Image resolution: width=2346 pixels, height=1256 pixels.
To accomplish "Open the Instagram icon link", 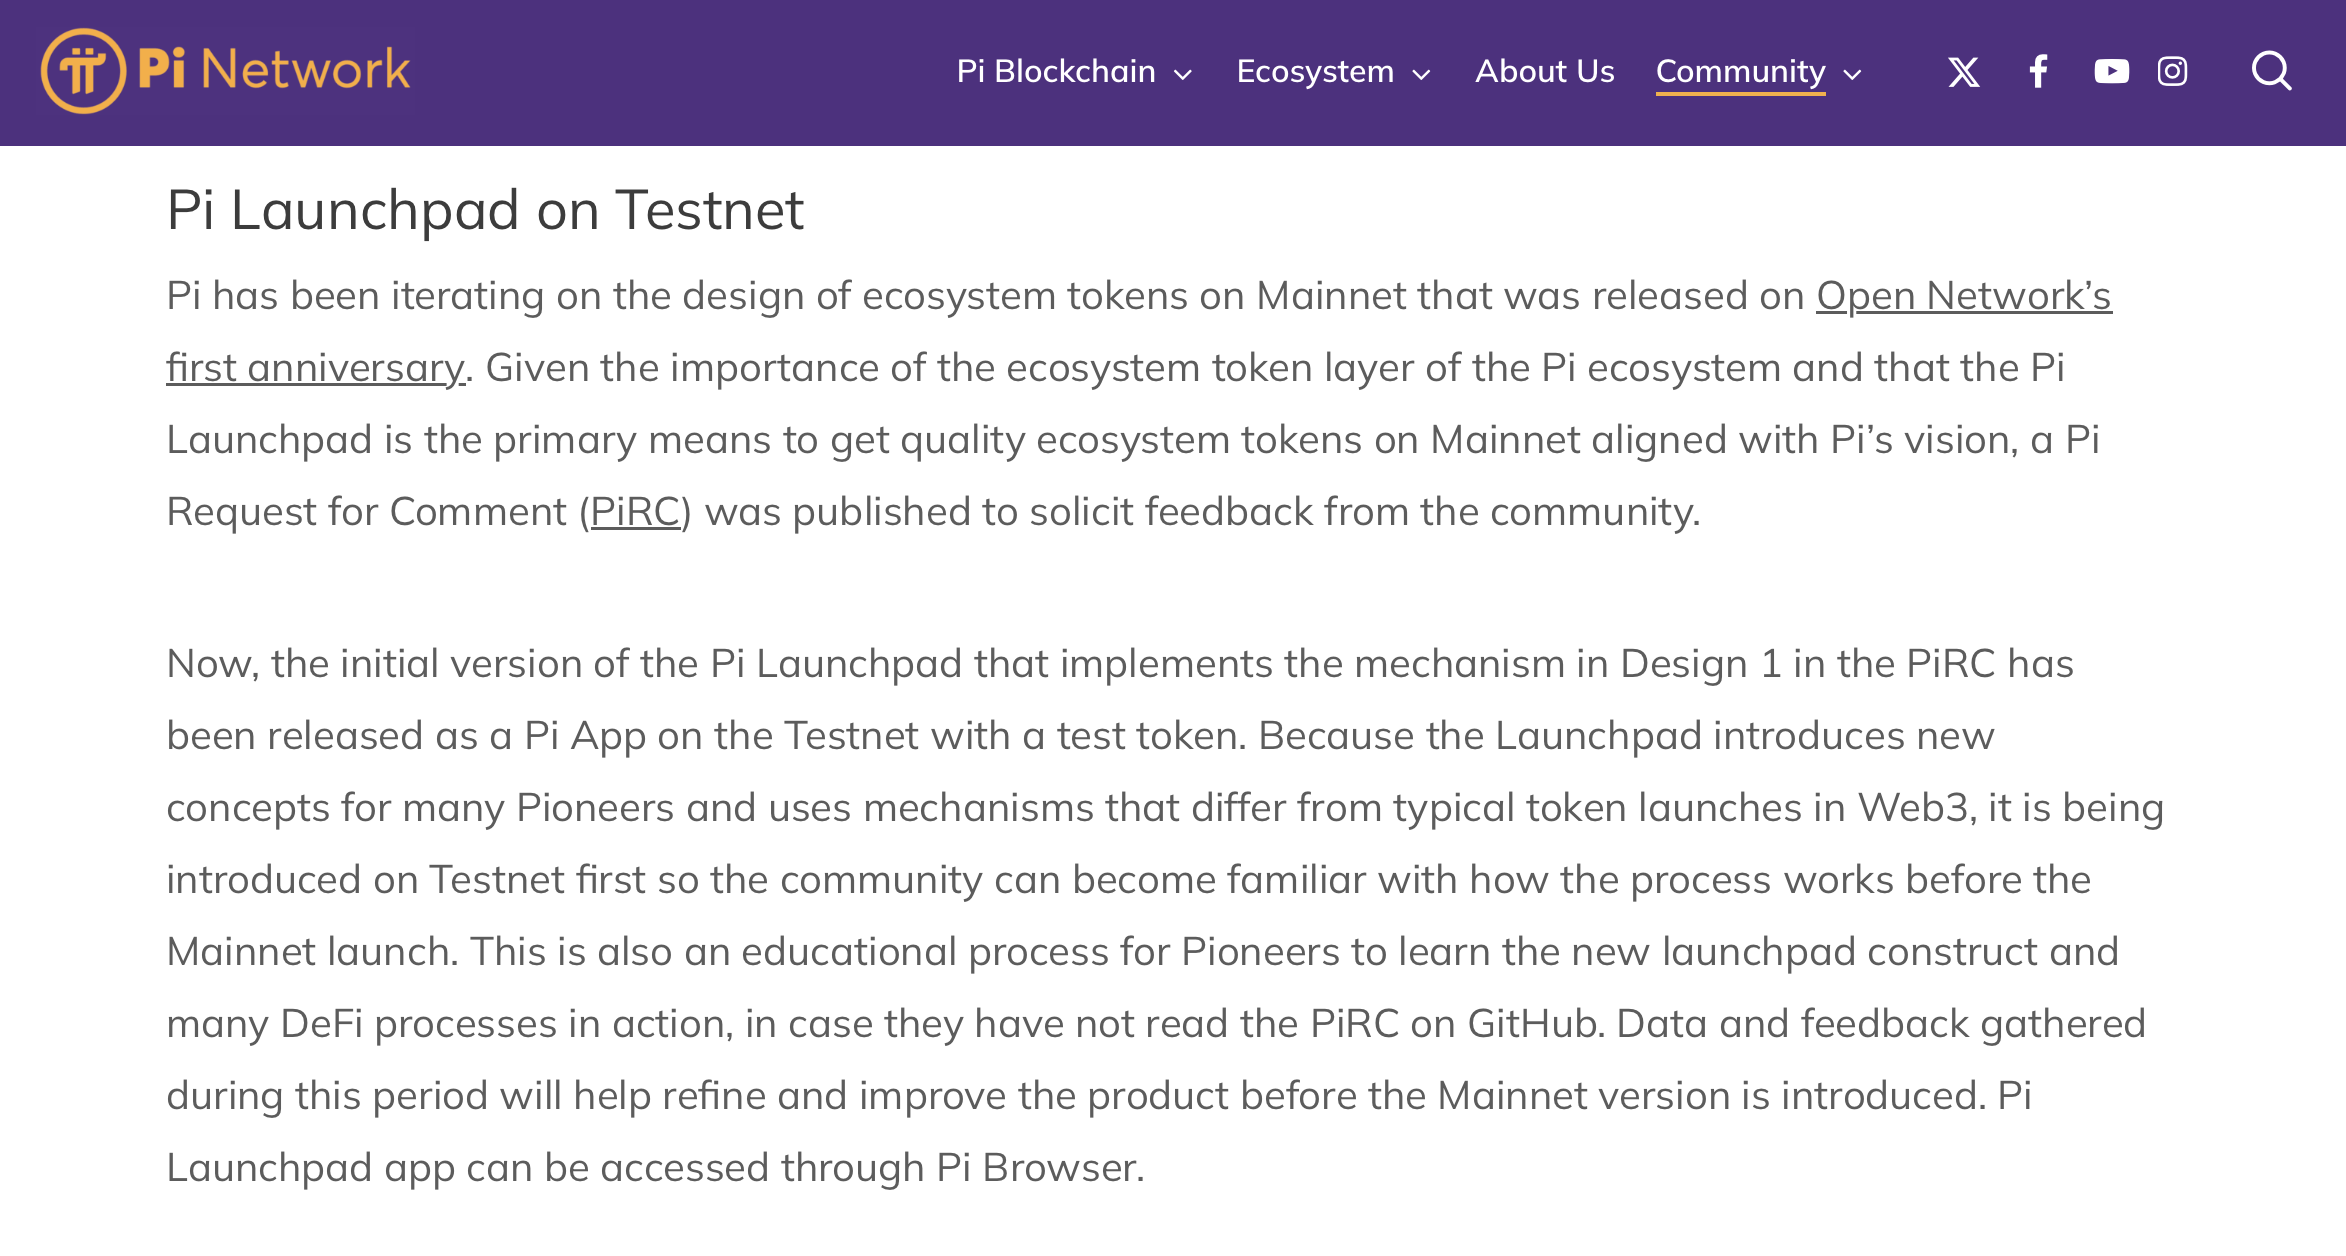I will [x=2172, y=72].
